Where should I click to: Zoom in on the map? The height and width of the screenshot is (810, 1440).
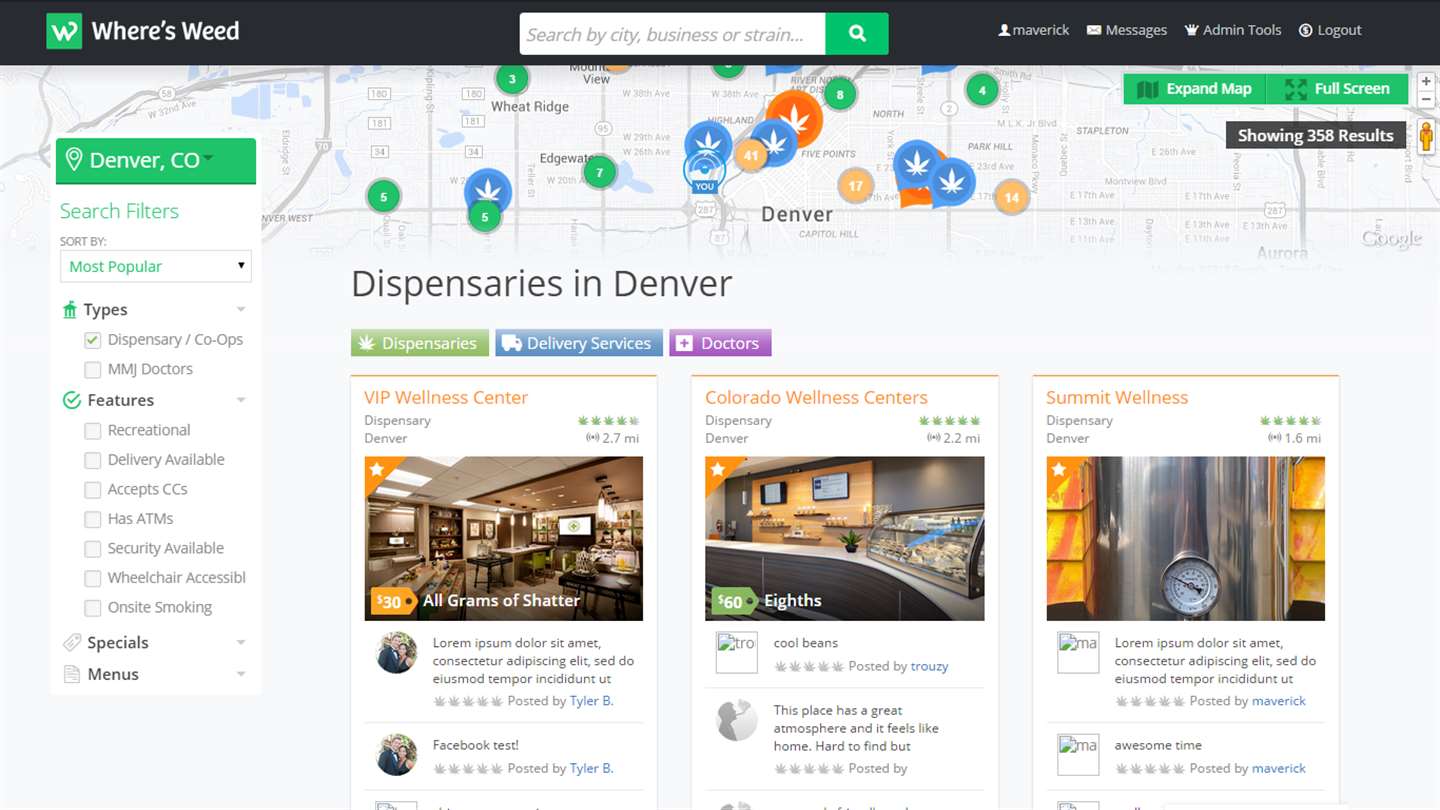[1427, 81]
